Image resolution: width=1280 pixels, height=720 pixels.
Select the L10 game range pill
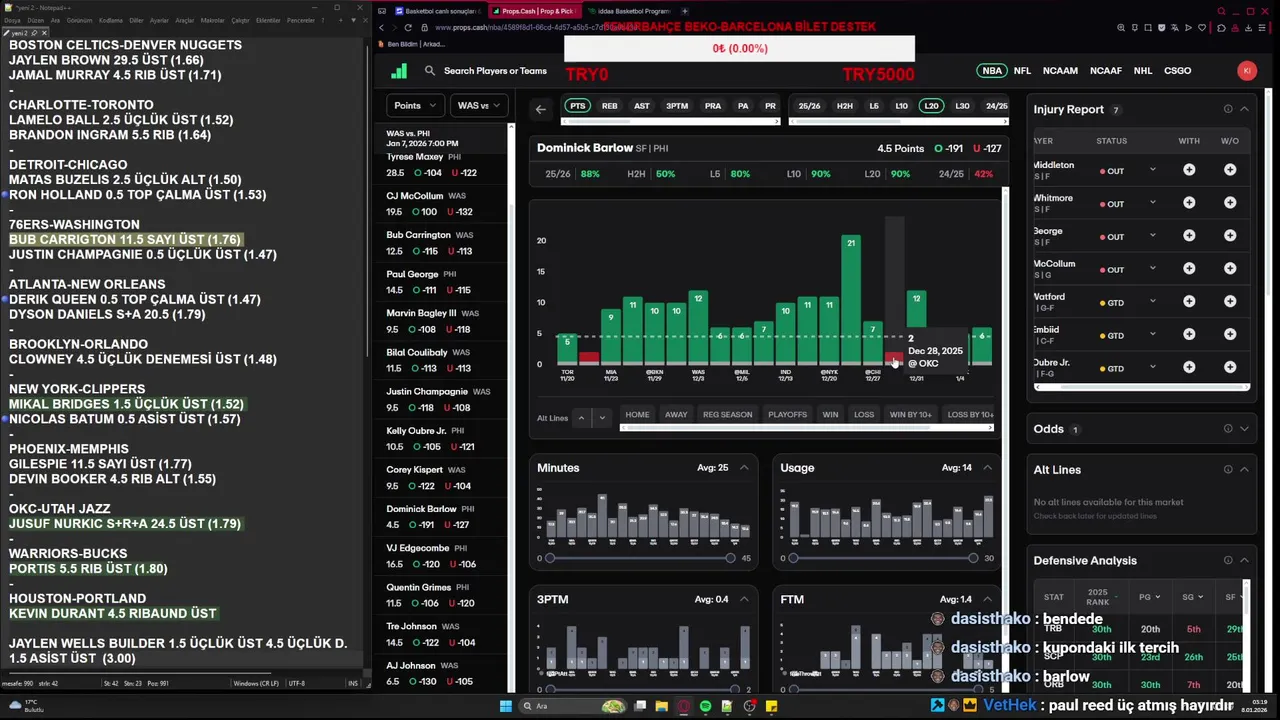(x=901, y=106)
